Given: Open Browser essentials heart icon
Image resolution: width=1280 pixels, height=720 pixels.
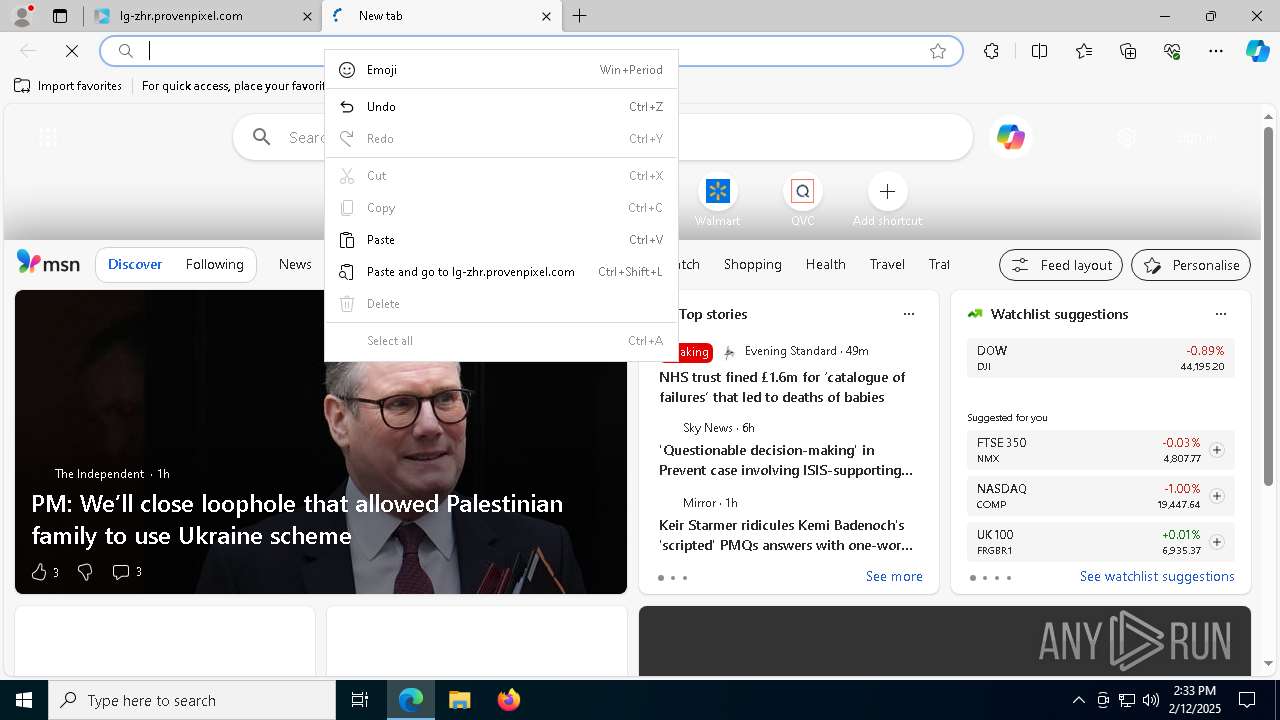Looking at the screenshot, I should (1172, 51).
